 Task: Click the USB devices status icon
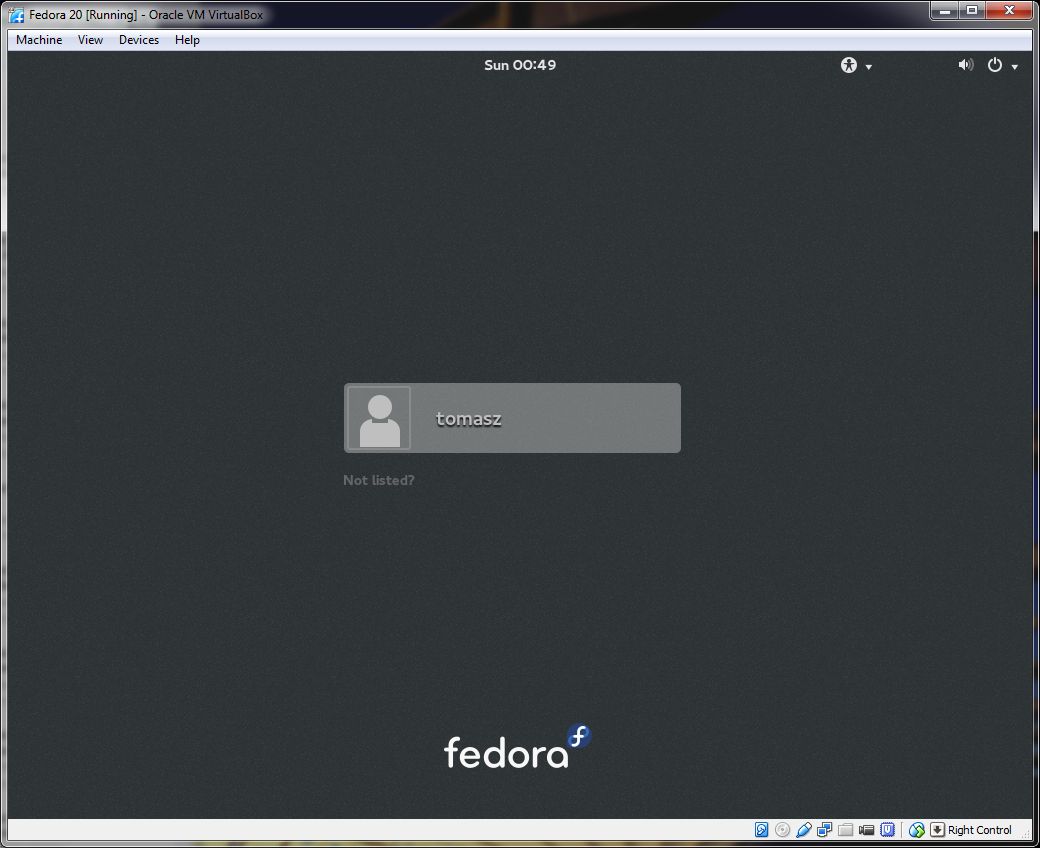point(804,829)
